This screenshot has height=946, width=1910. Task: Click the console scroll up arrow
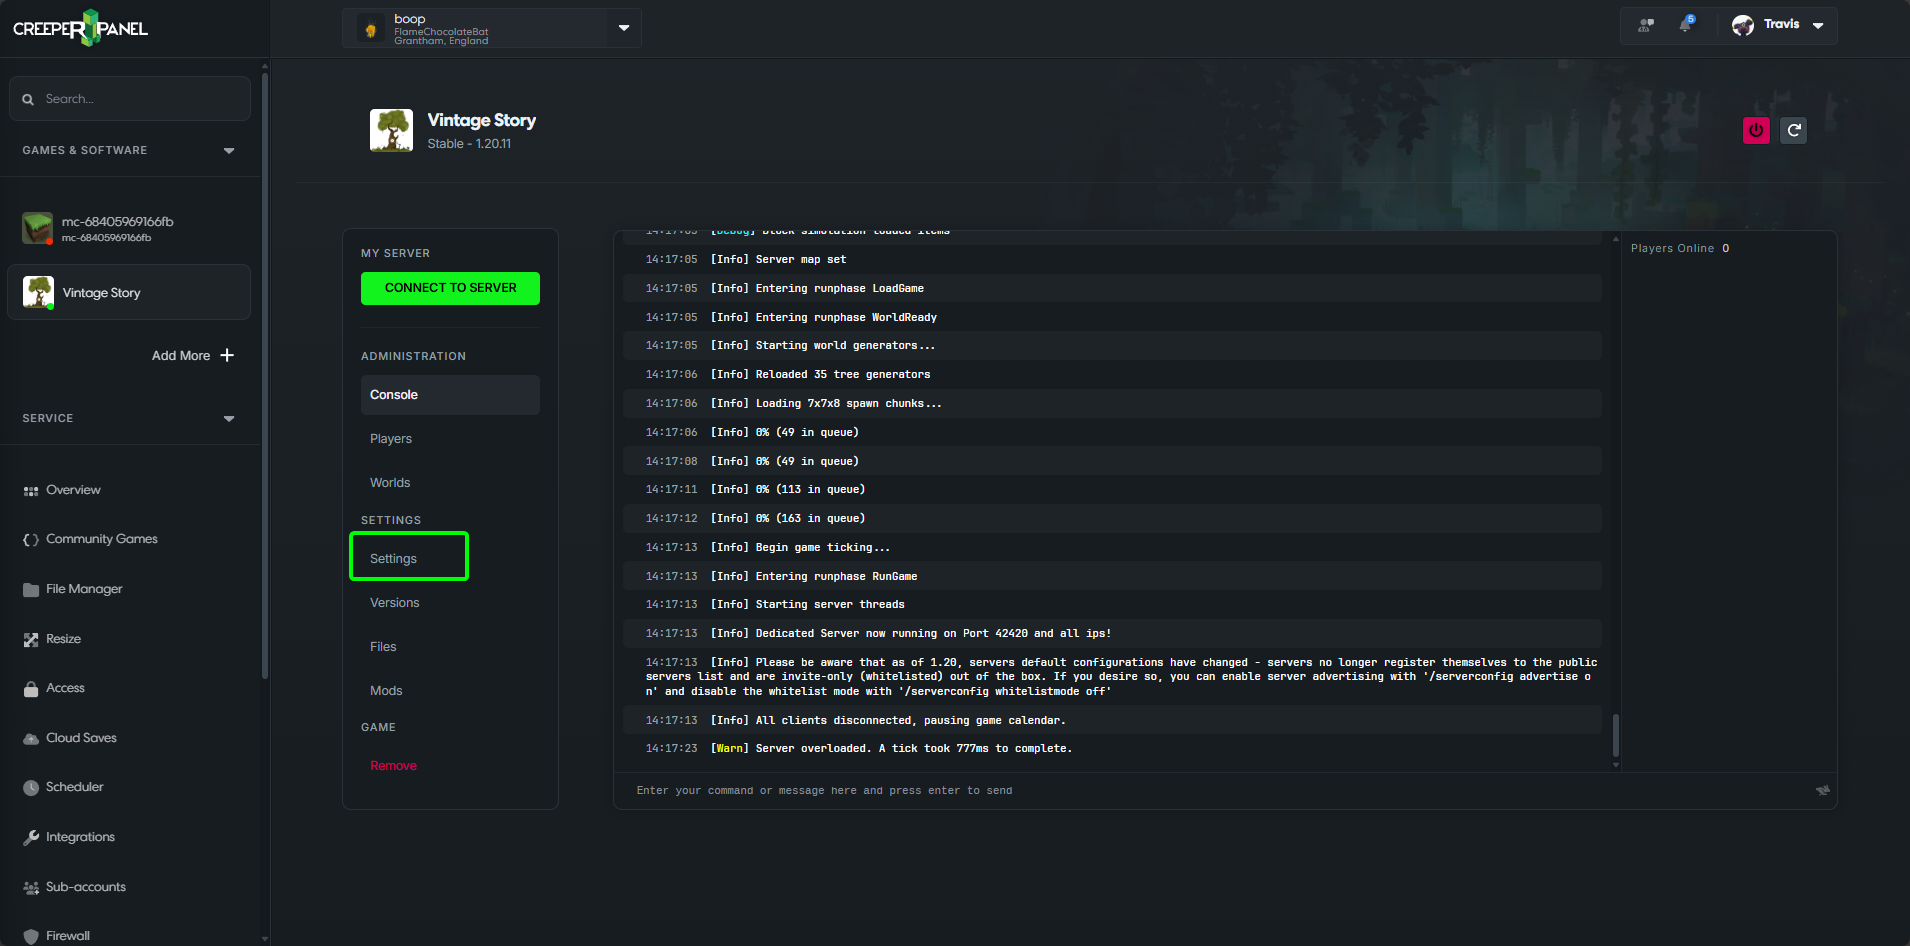click(x=1616, y=239)
